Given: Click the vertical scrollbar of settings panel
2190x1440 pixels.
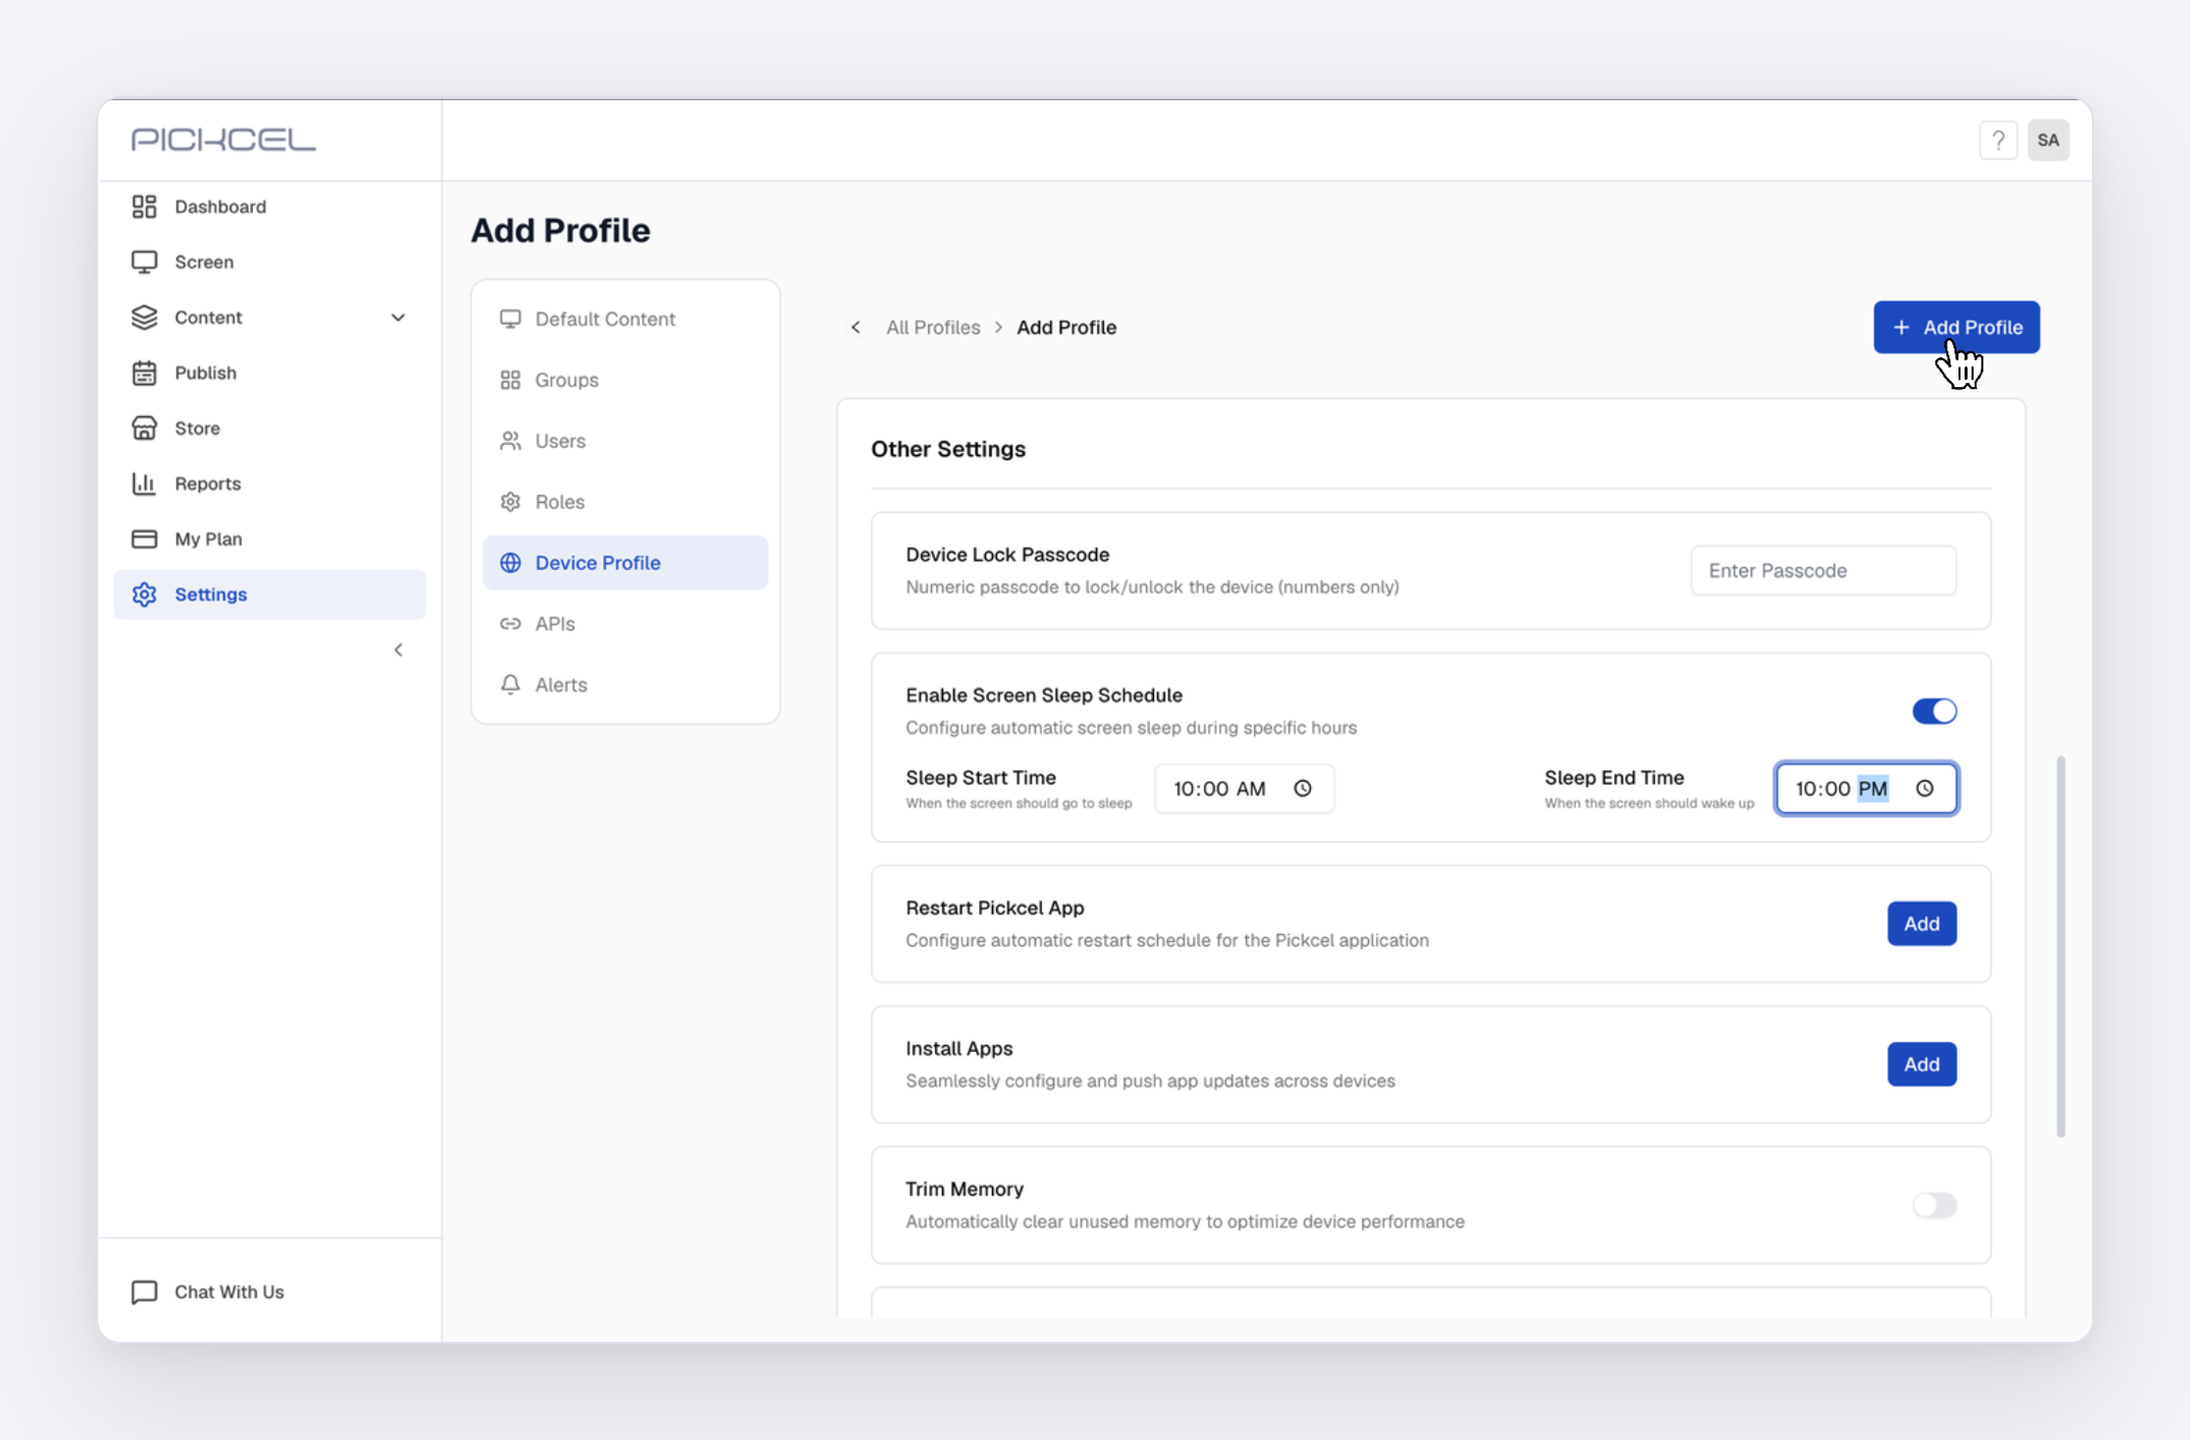Looking at the screenshot, I should click(2060, 946).
